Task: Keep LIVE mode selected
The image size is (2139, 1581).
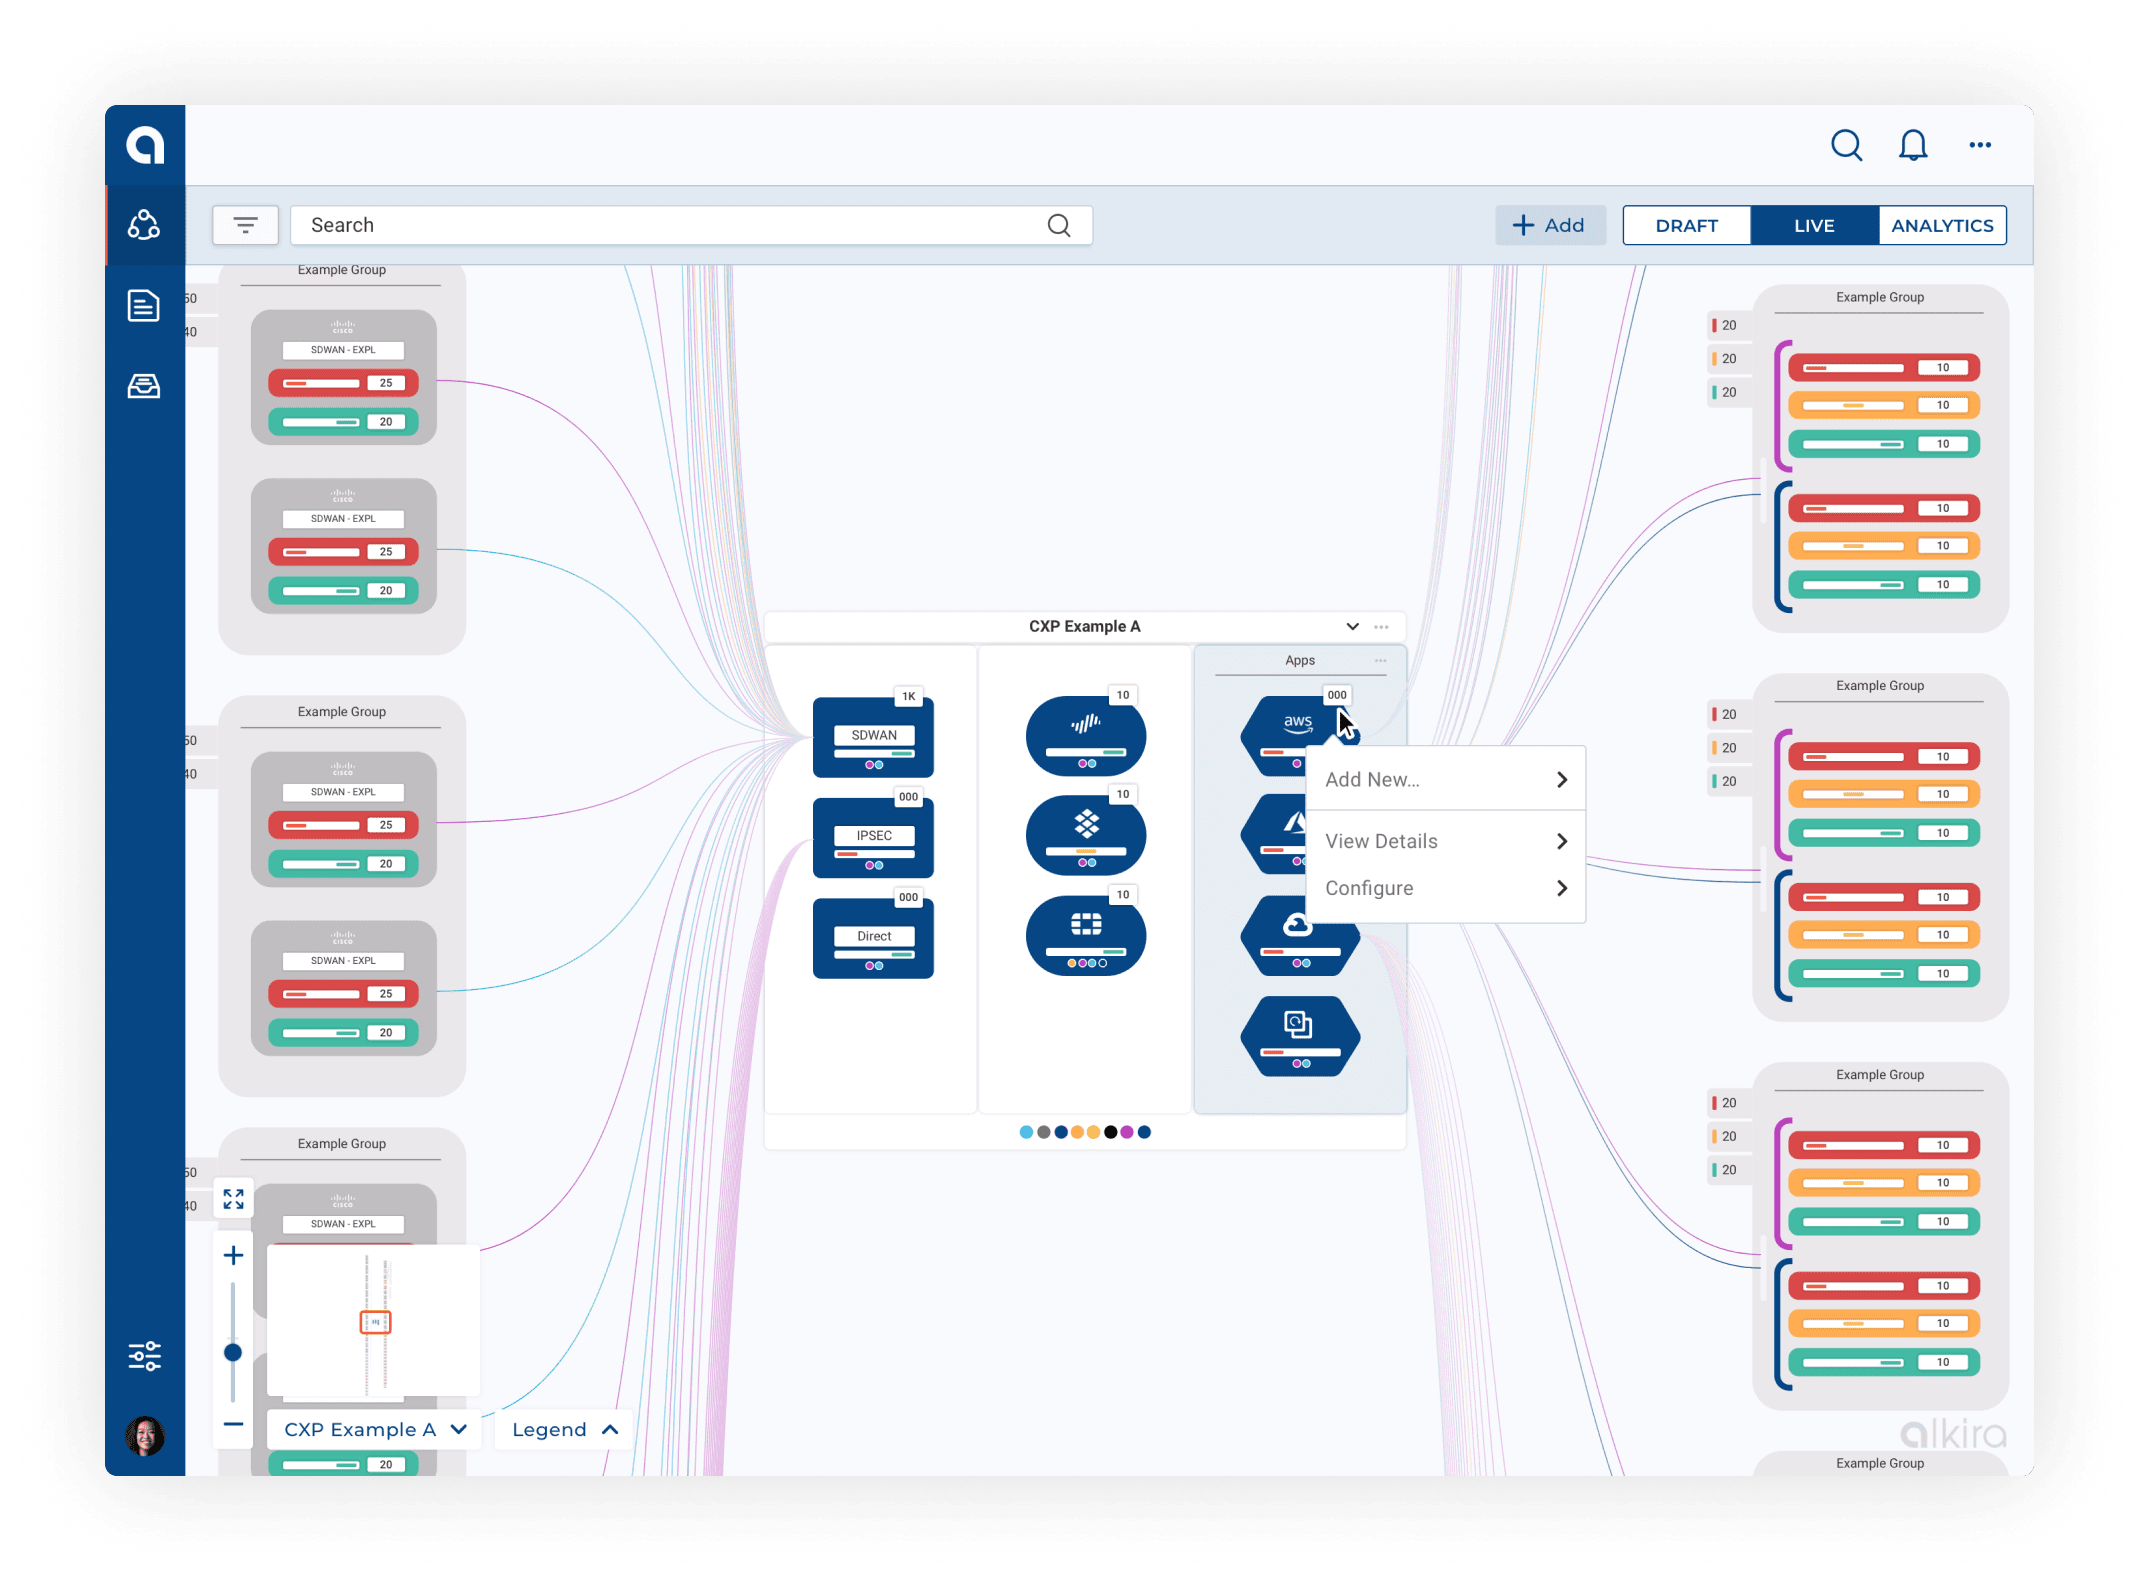Action: pyautogui.click(x=1814, y=225)
